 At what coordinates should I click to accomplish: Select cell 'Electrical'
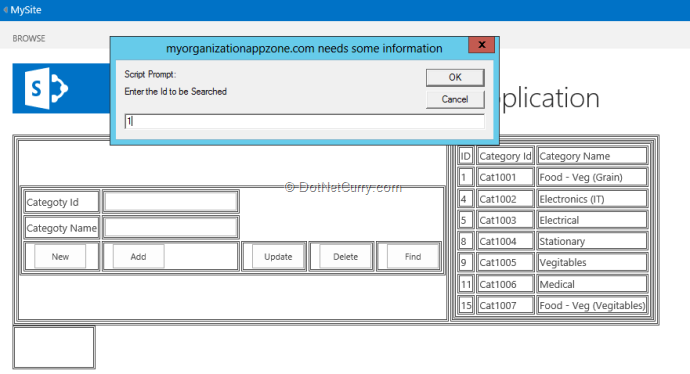click(592, 220)
